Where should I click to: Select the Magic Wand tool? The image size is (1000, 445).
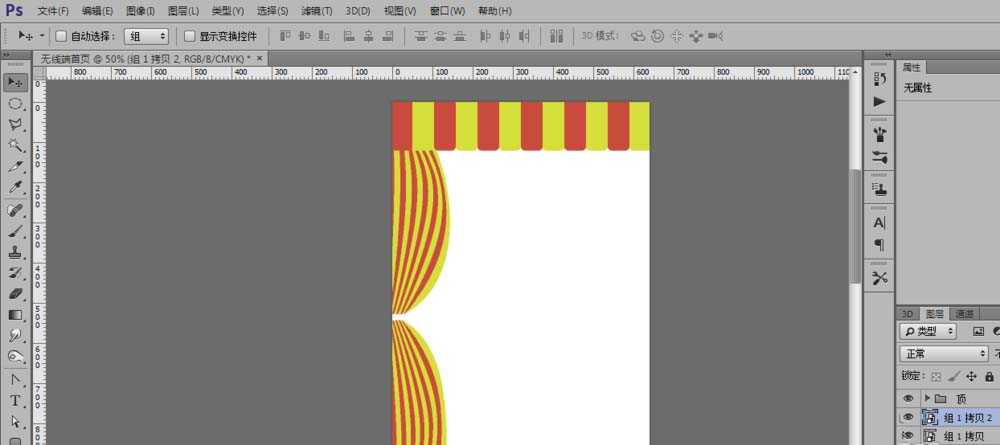[16, 145]
